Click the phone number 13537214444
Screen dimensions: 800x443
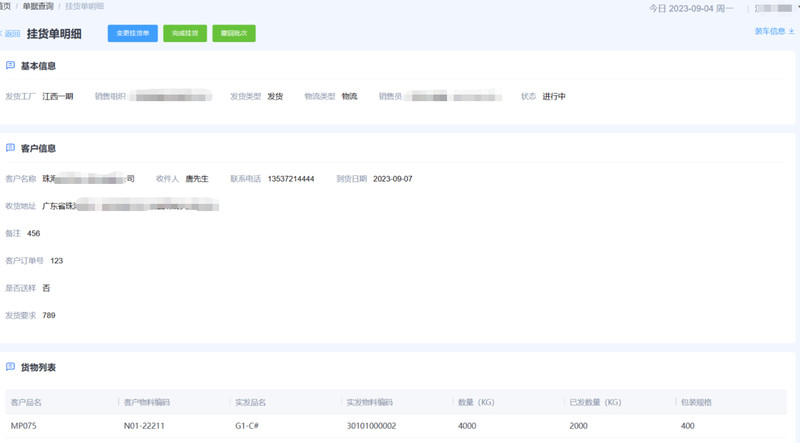click(291, 179)
